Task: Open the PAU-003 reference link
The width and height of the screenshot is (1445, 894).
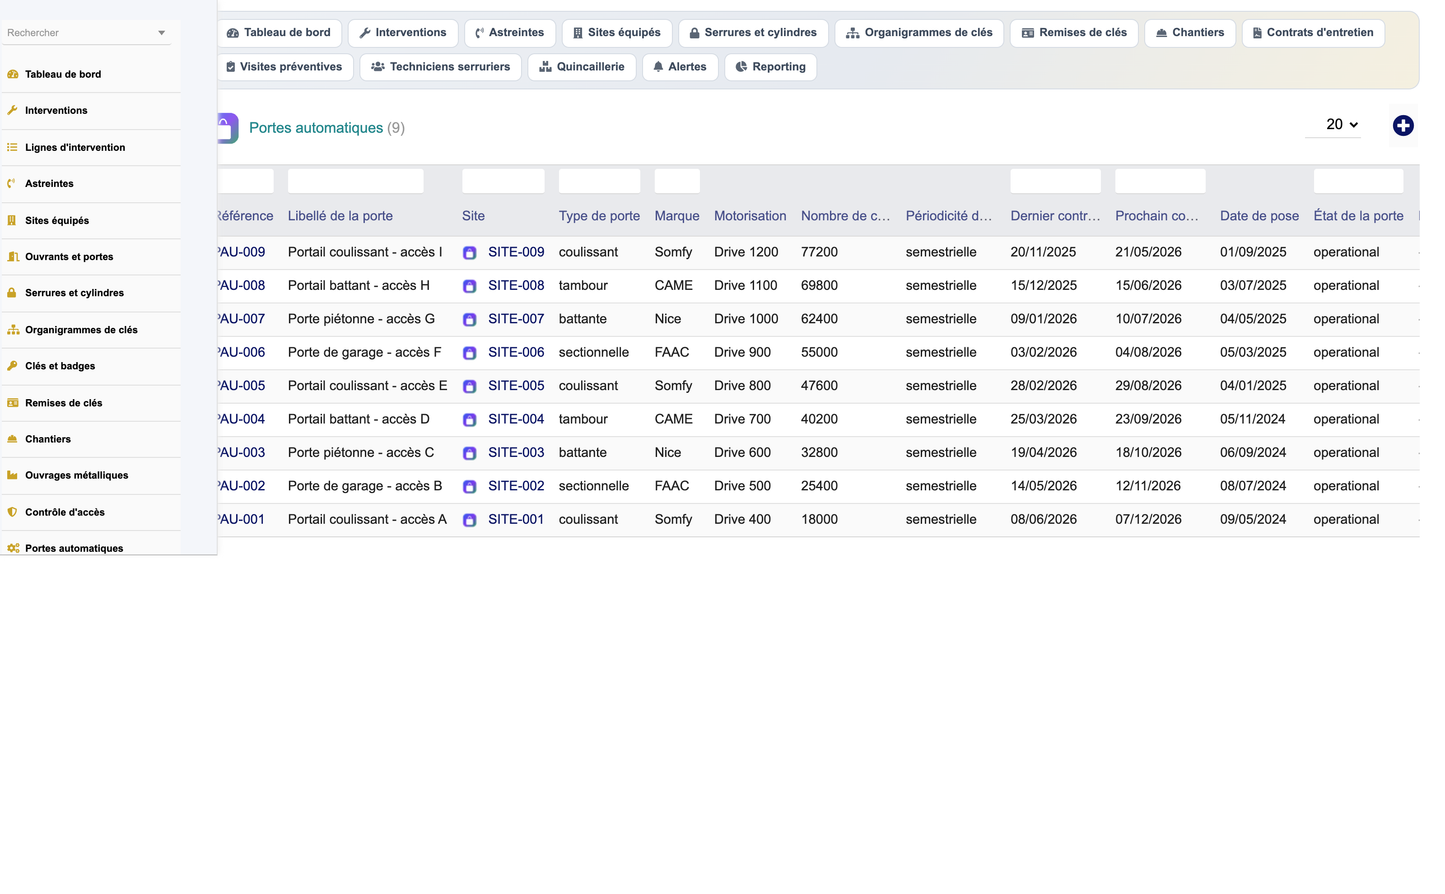Action: (x=241, y=453)
